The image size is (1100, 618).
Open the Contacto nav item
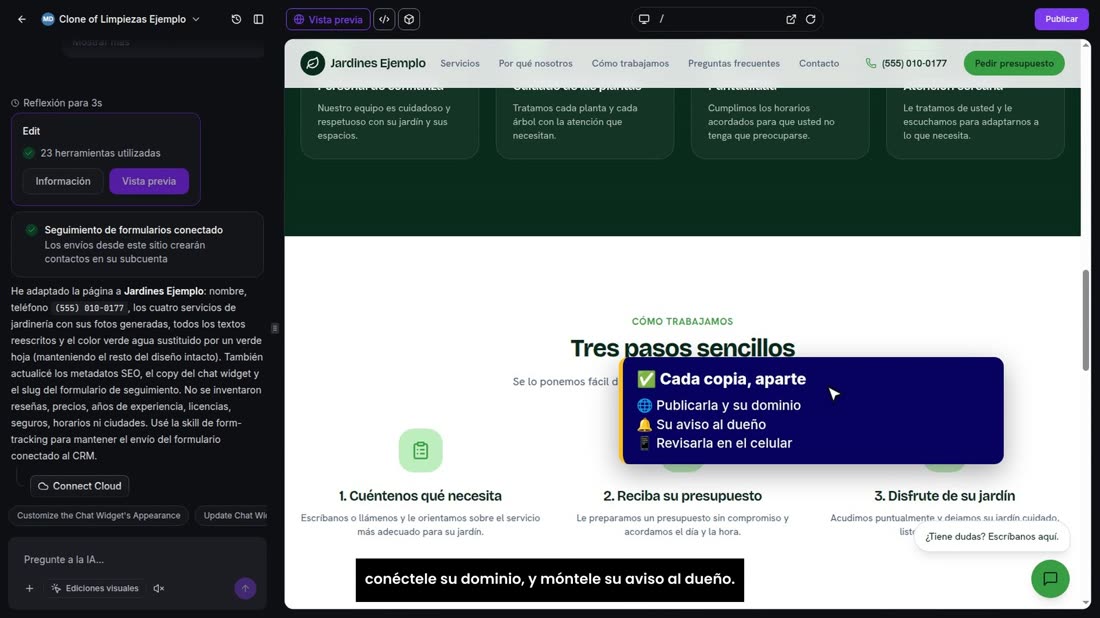coord(819,63)
